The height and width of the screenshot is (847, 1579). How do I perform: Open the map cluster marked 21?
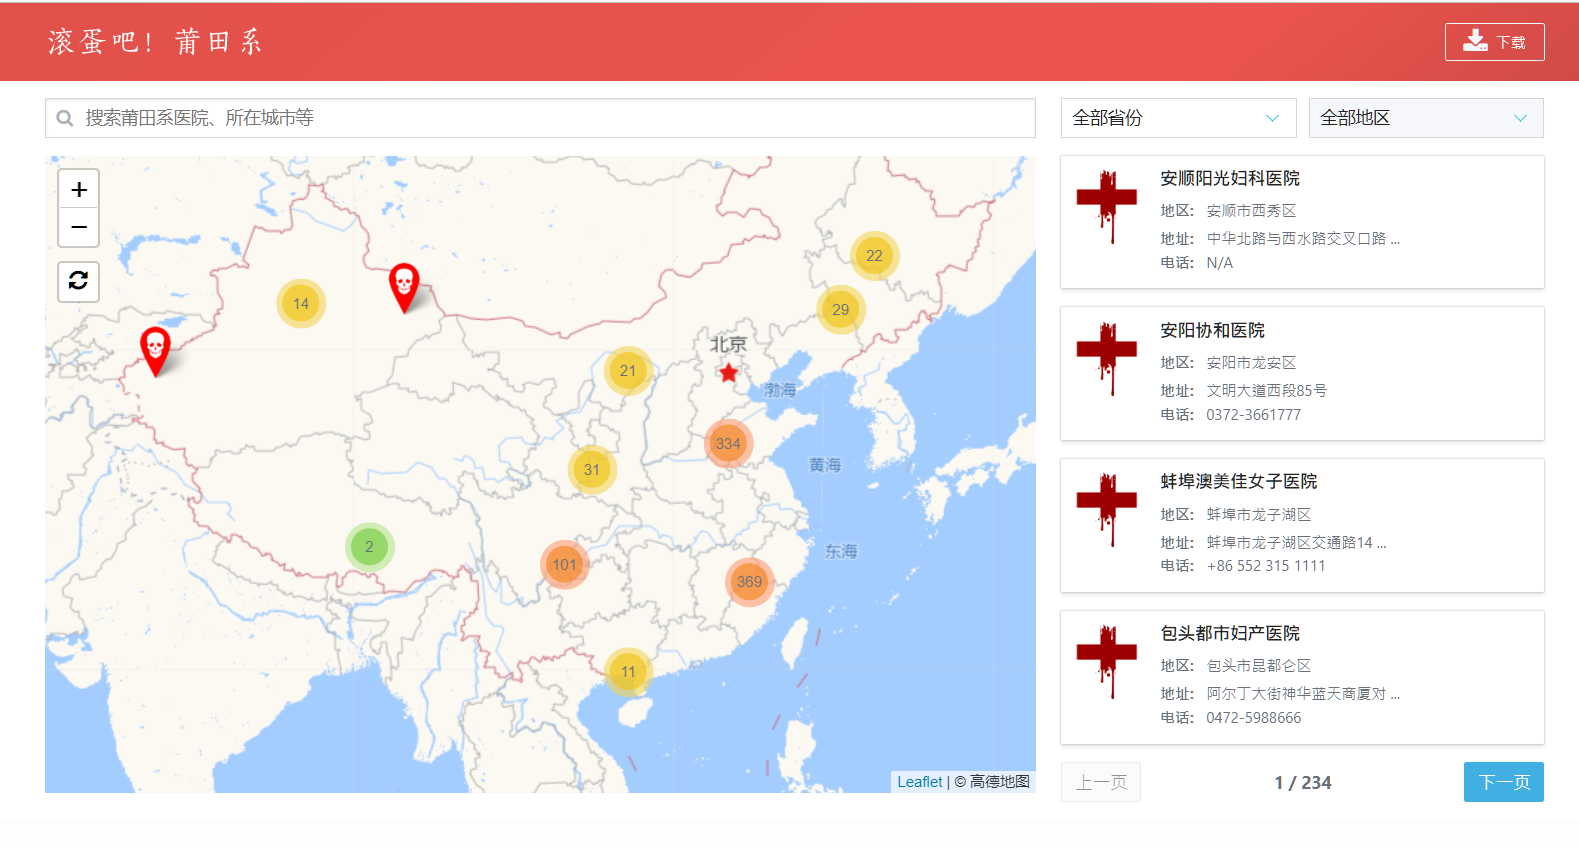point(628,371)
